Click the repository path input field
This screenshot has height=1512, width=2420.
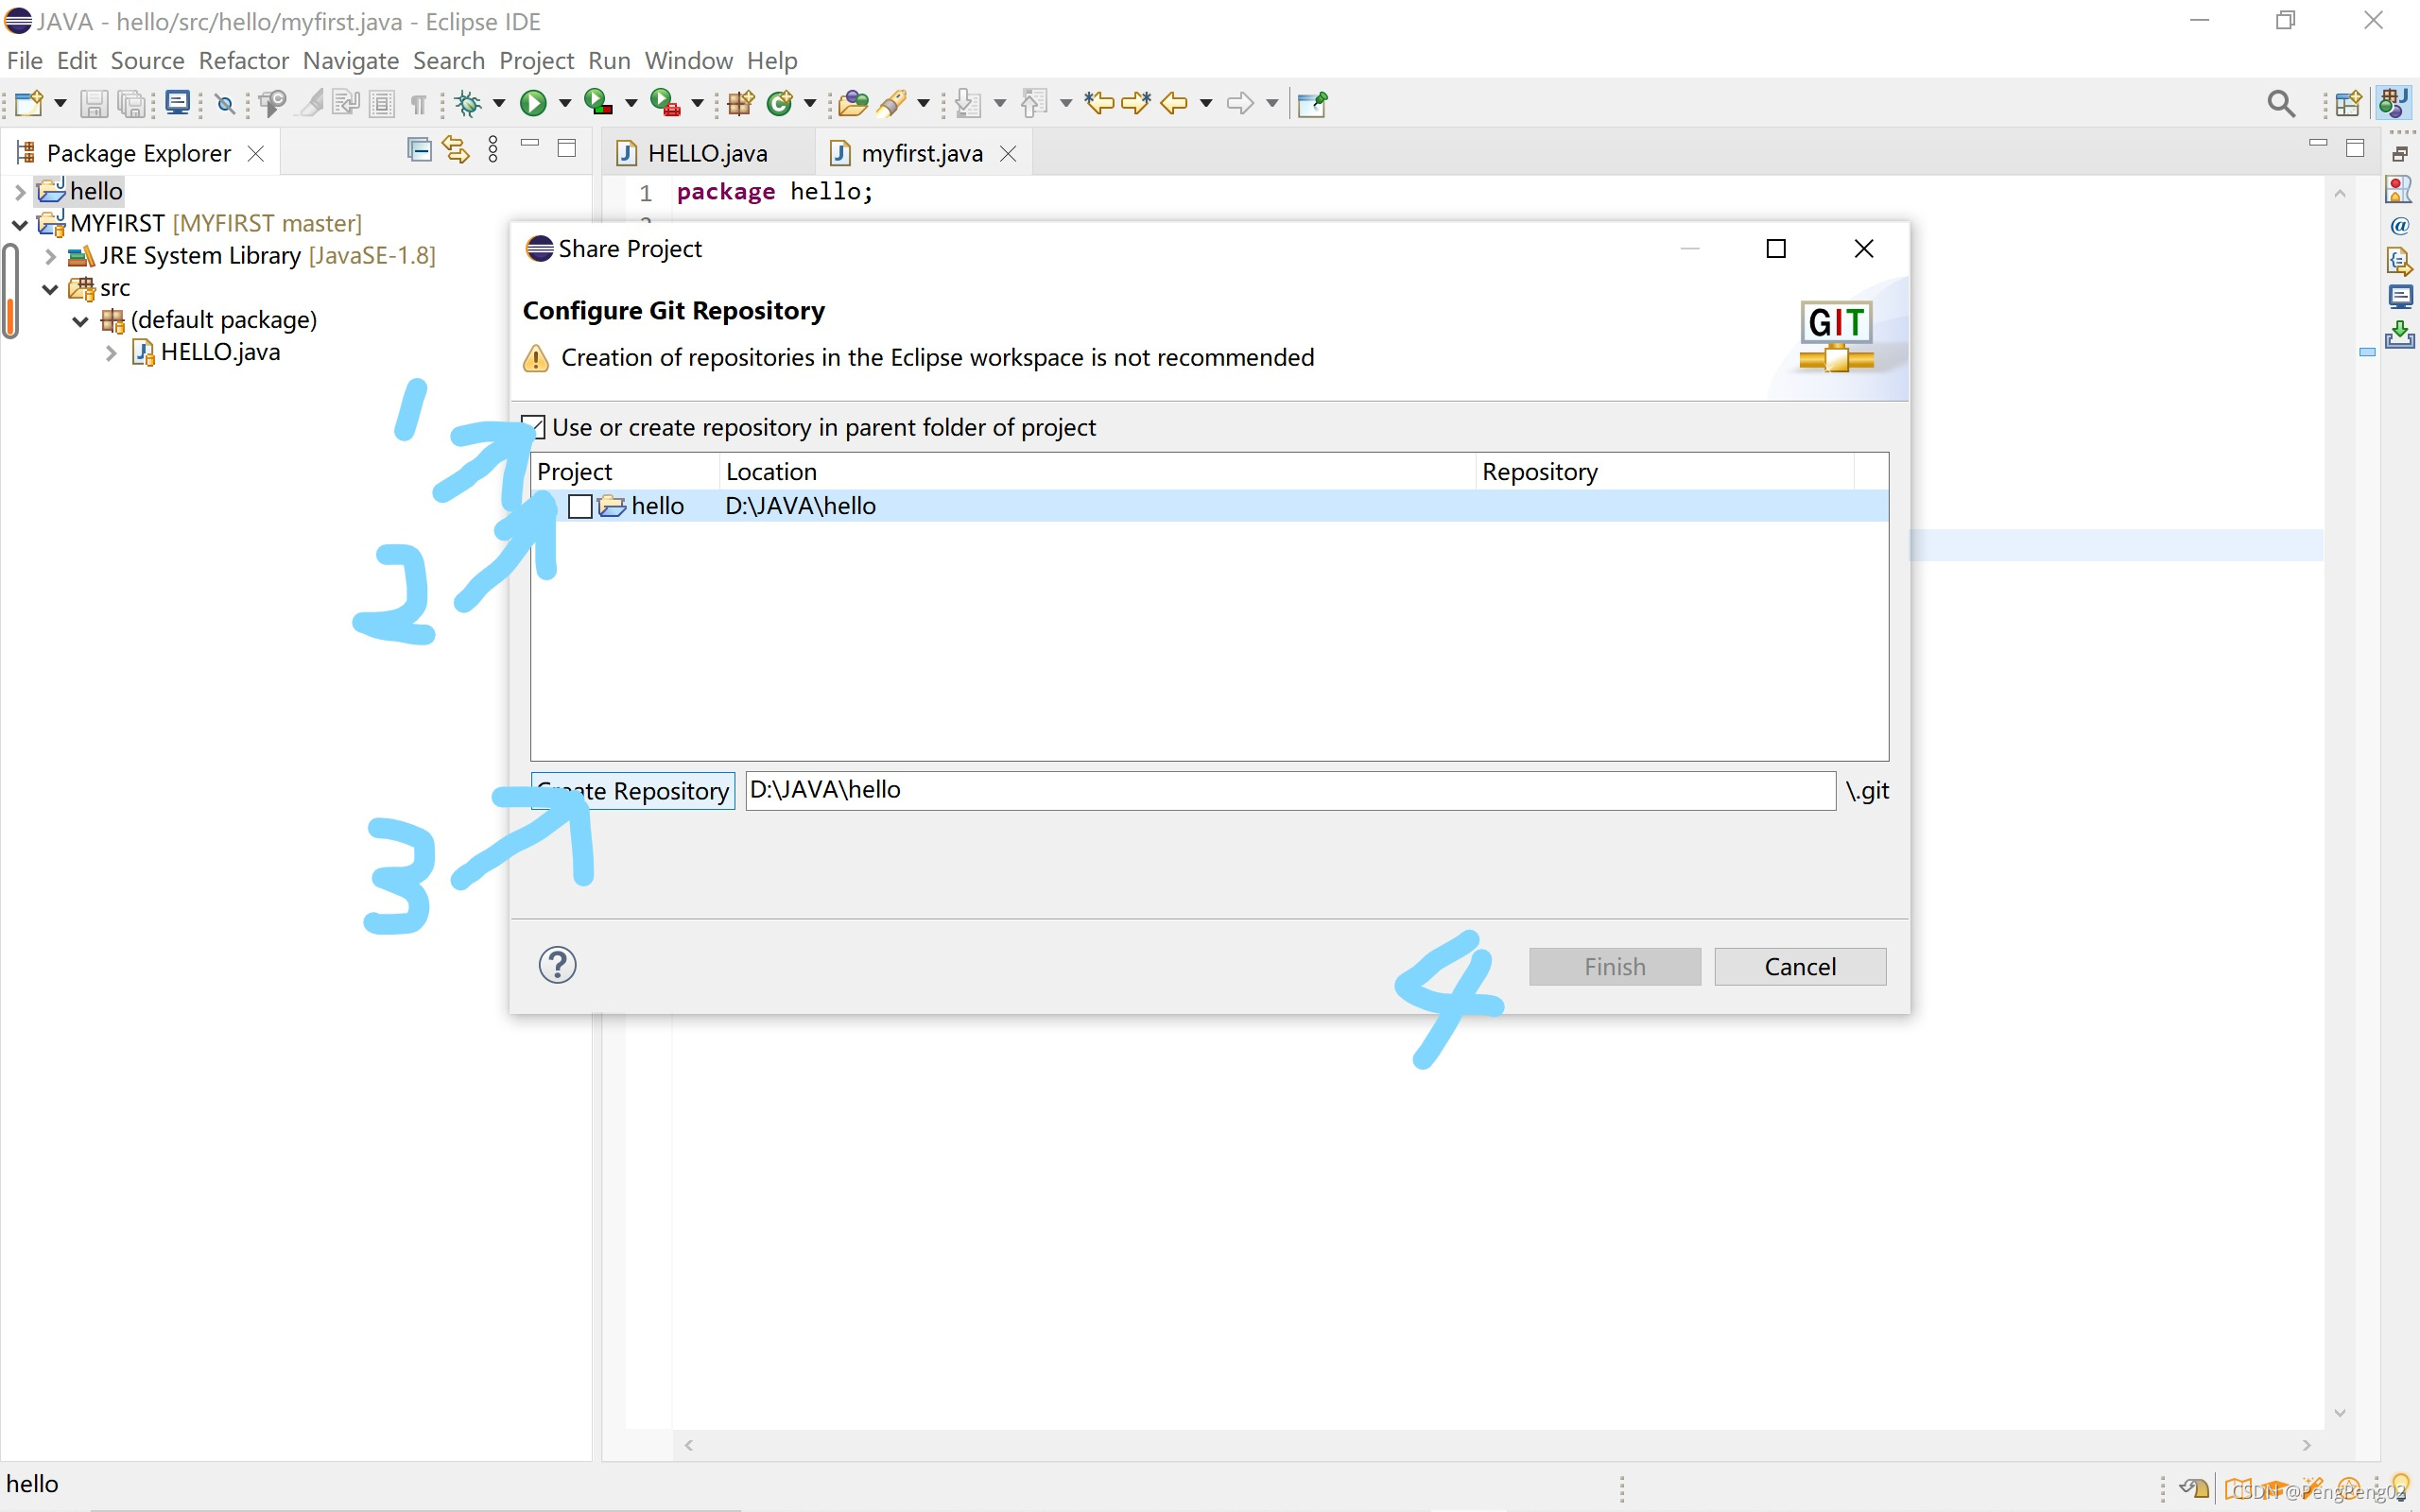[1289, 790]
